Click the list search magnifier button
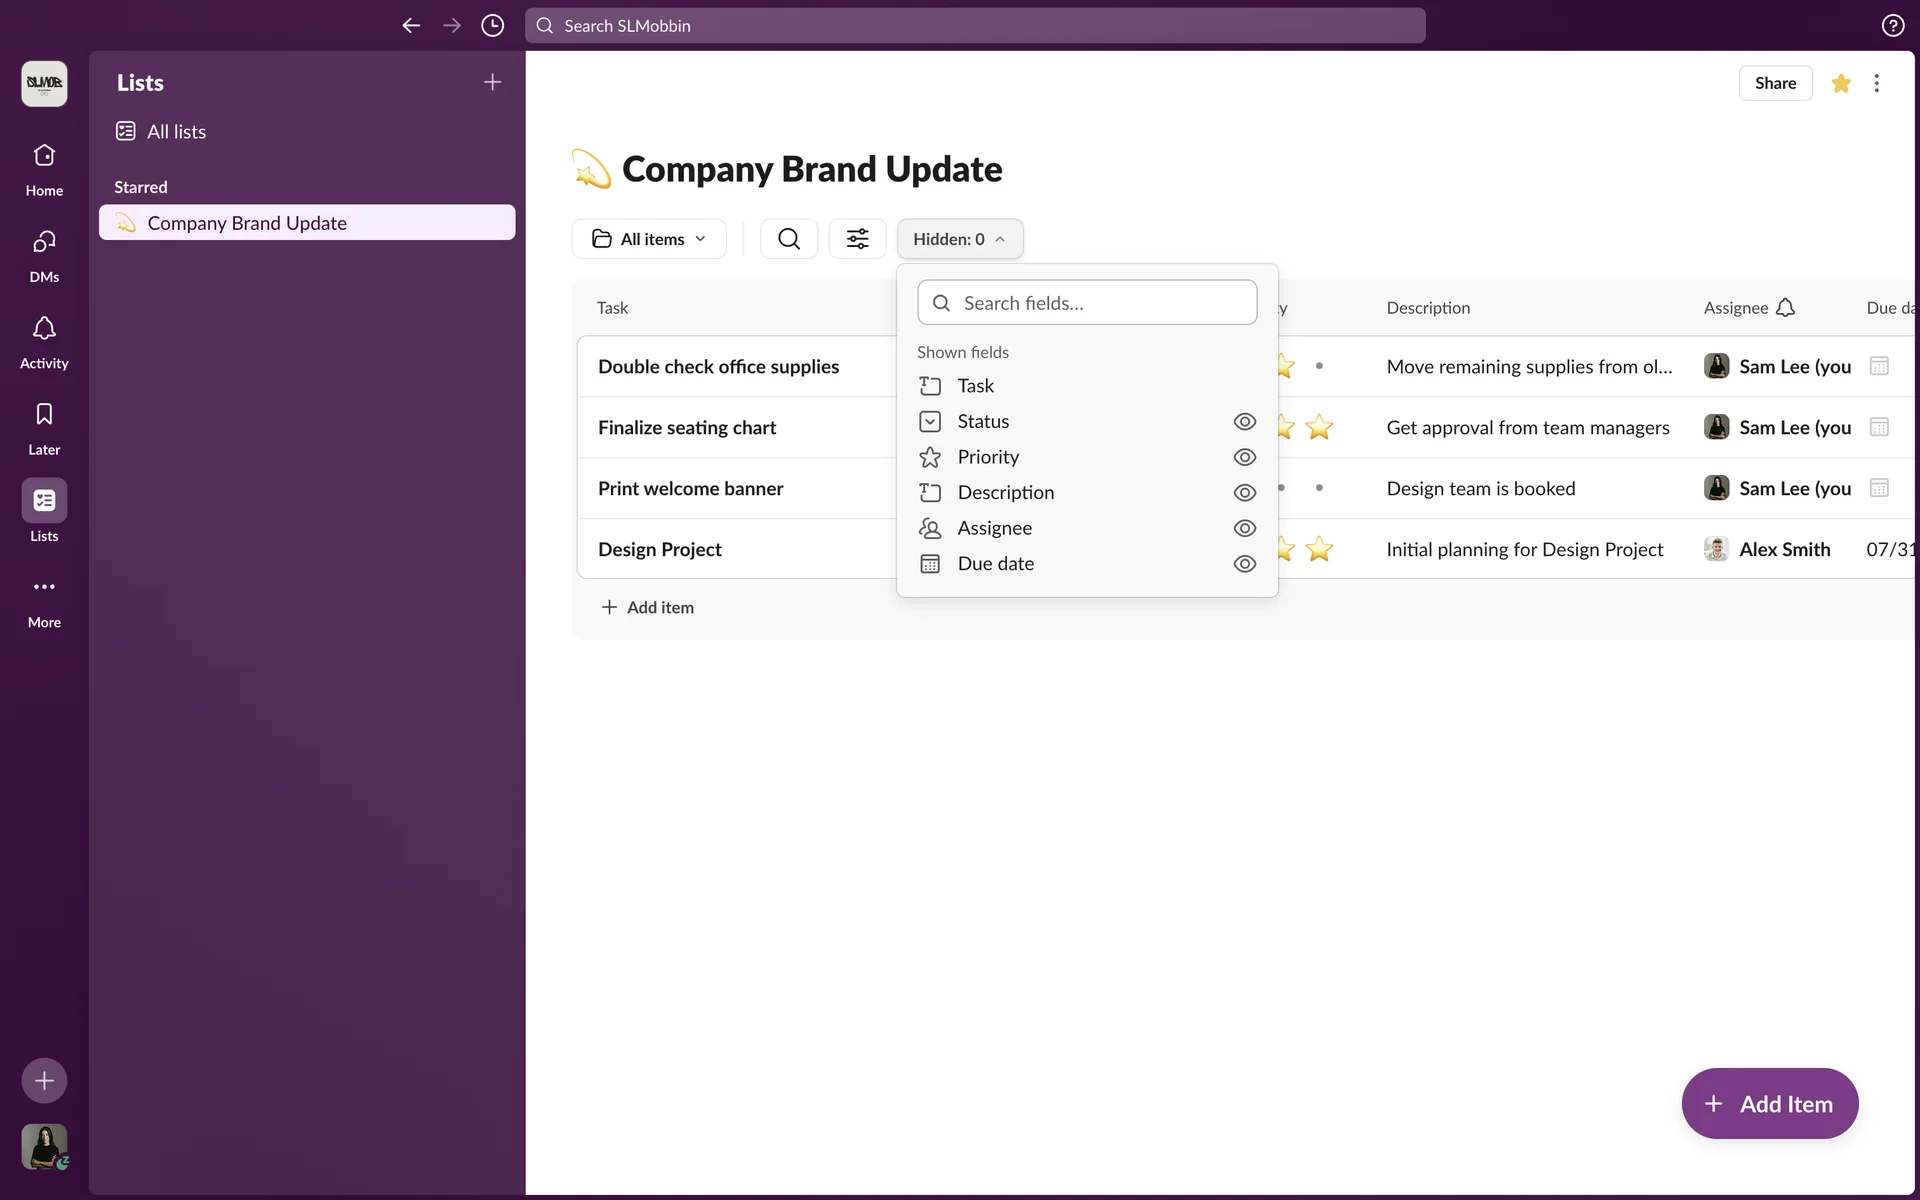 point(788,239)
